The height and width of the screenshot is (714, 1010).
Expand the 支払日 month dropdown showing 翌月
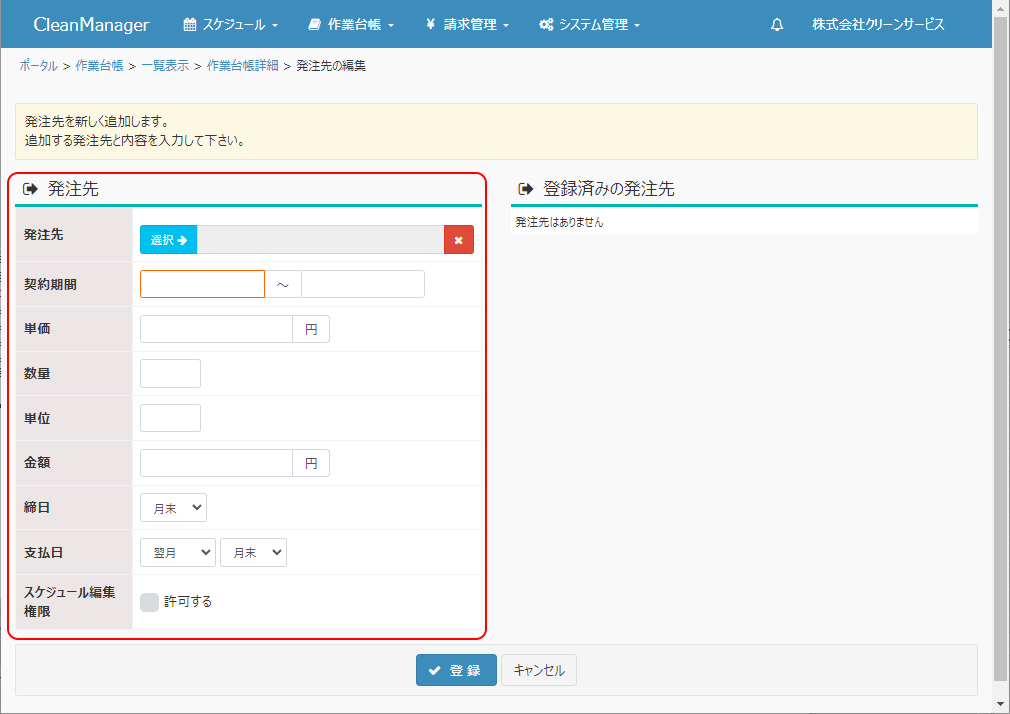[x=177, y=552]
